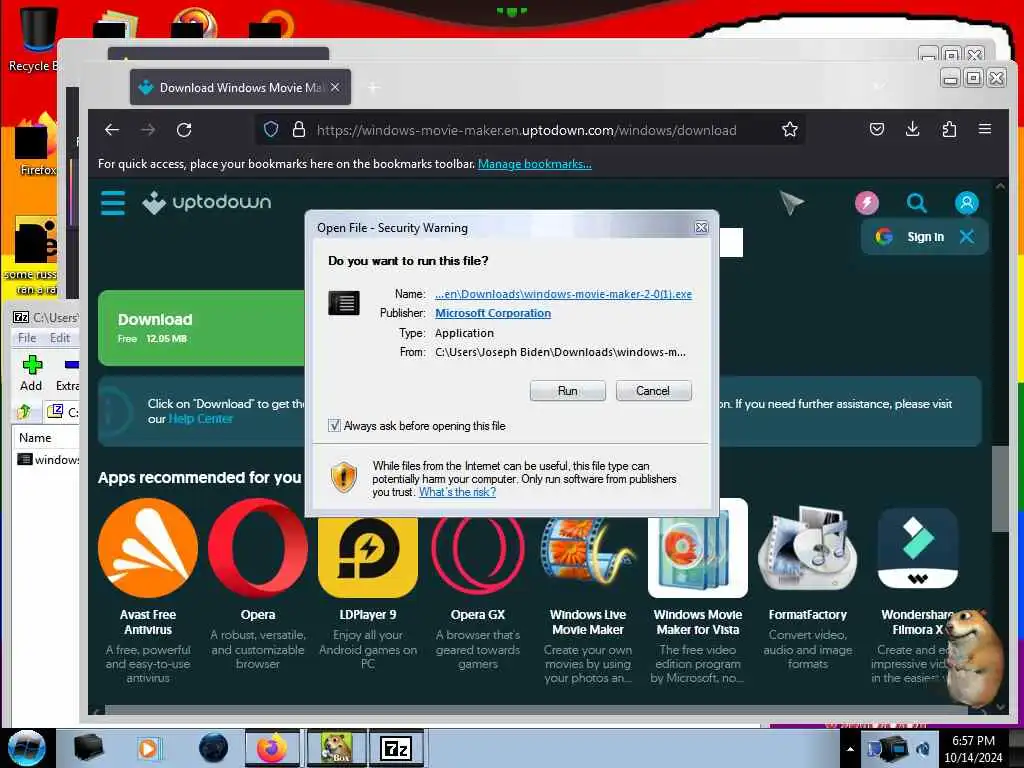Click the 7-Zip File menu
Image resolution: width=1024 pixels, height=768 pixels.
27,338
